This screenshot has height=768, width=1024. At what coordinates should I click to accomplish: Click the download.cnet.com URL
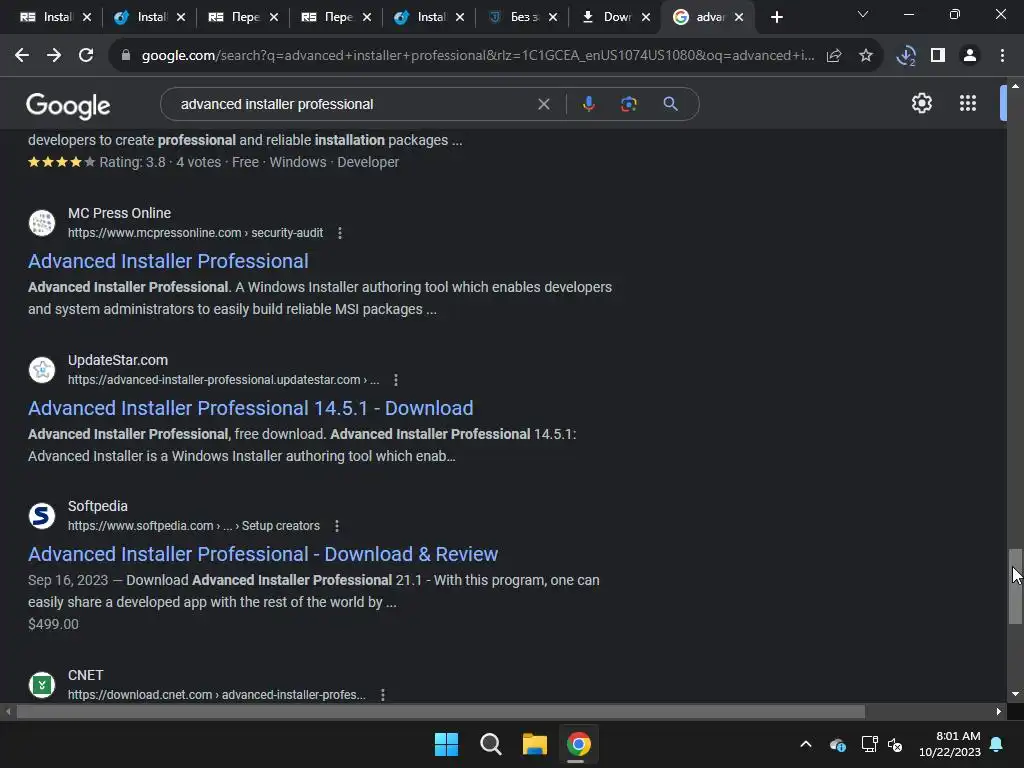pos(217,695)
